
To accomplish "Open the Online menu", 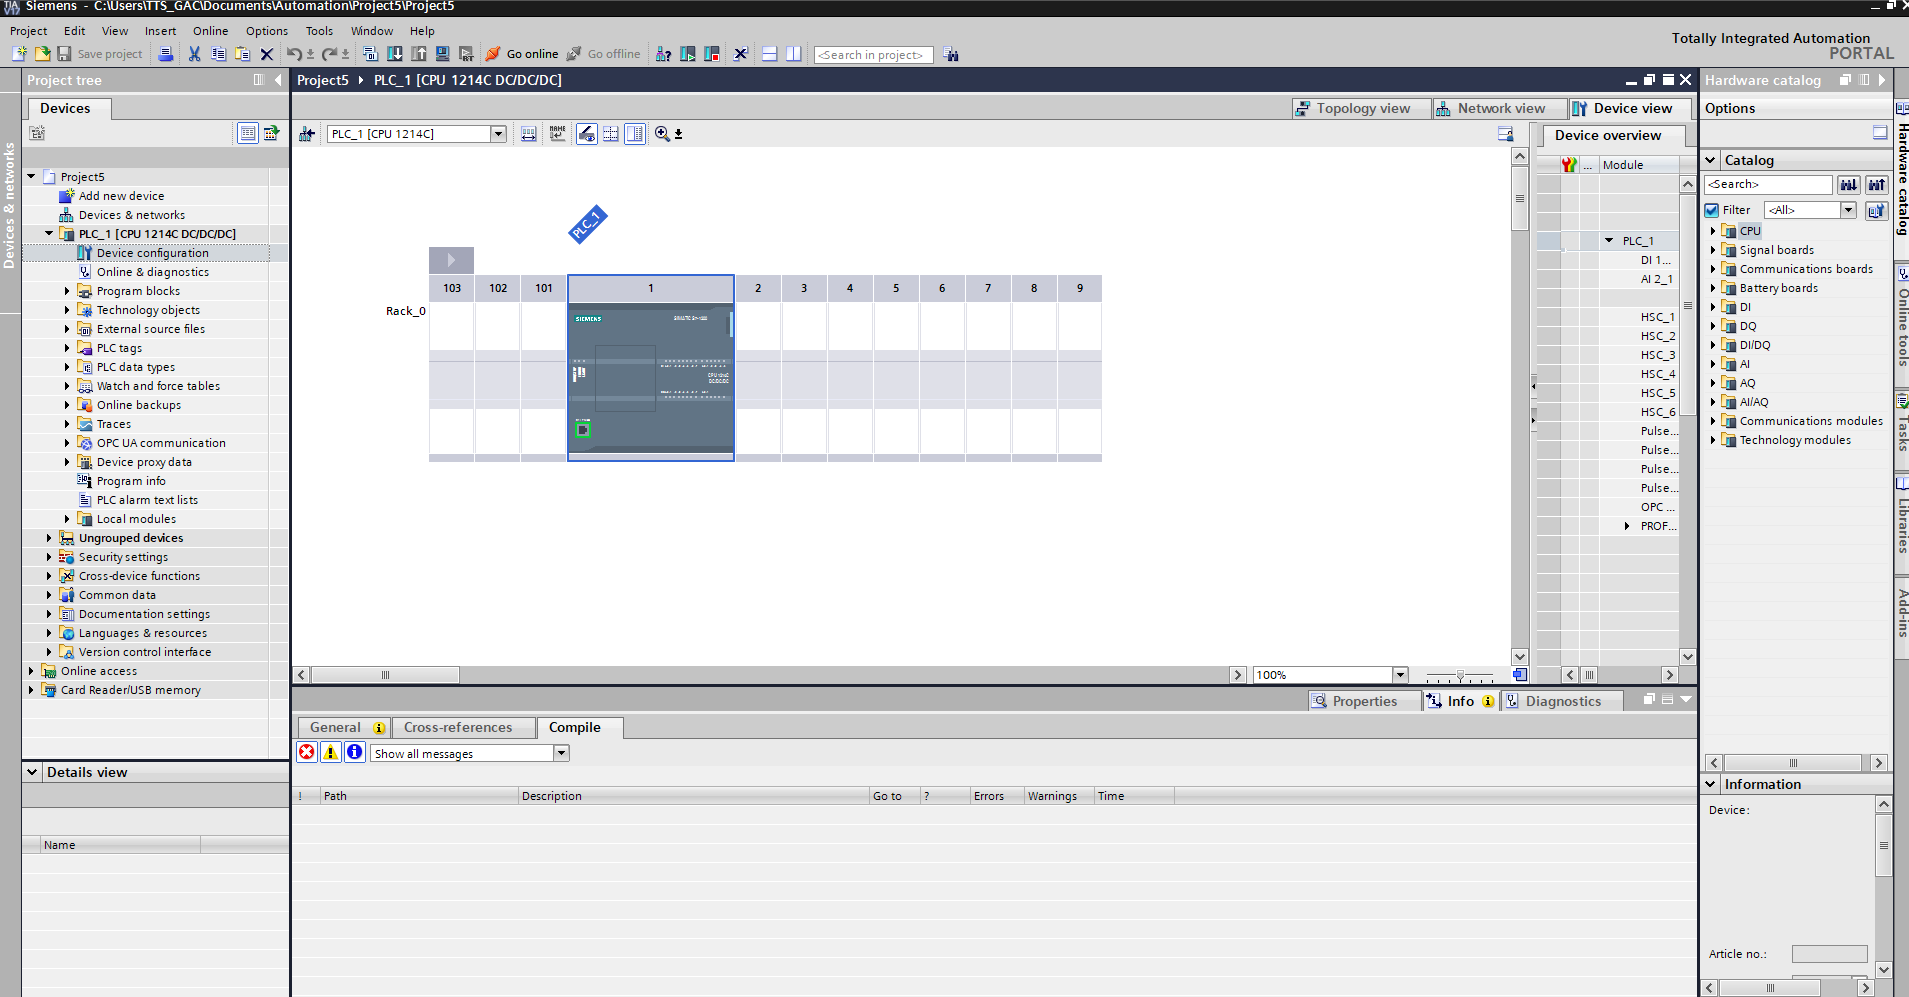I will 210,31.
